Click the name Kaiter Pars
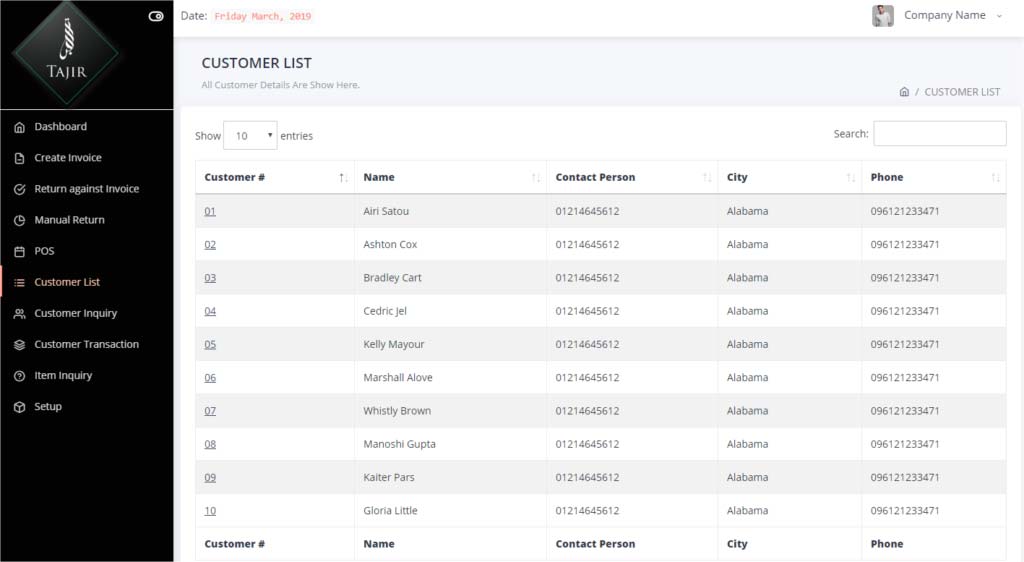Image resolution: width=1024 pixels, height=562 pixels. click(389, 477)
